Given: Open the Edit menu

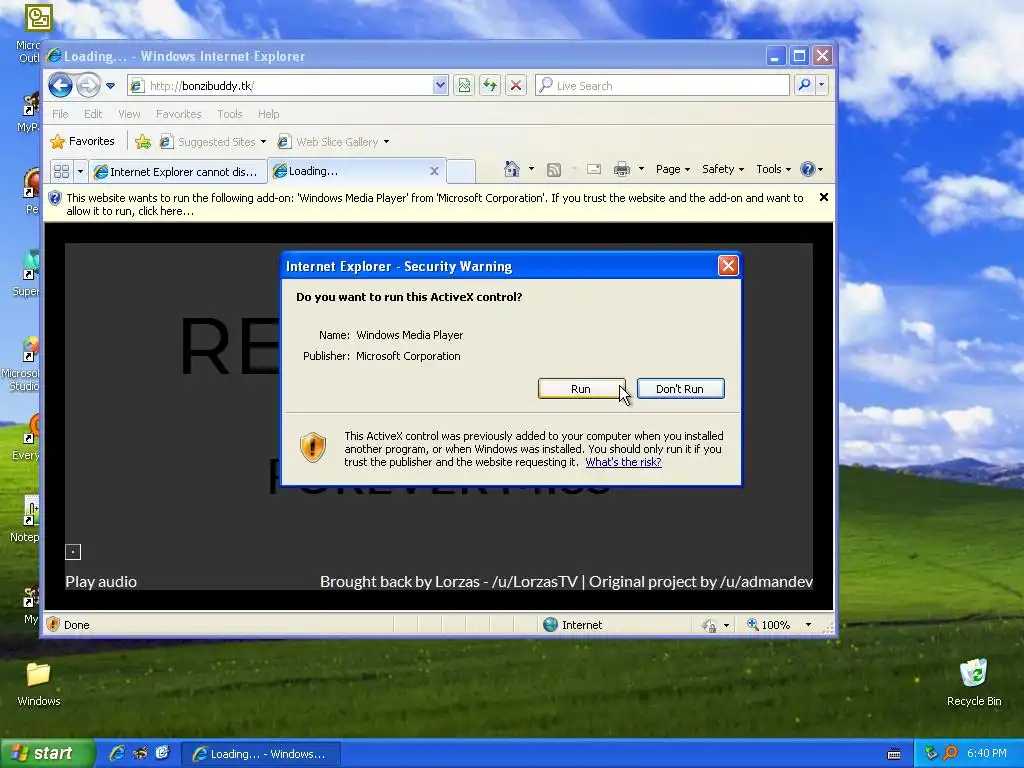Looking at the screenshot, I should 93,114.
